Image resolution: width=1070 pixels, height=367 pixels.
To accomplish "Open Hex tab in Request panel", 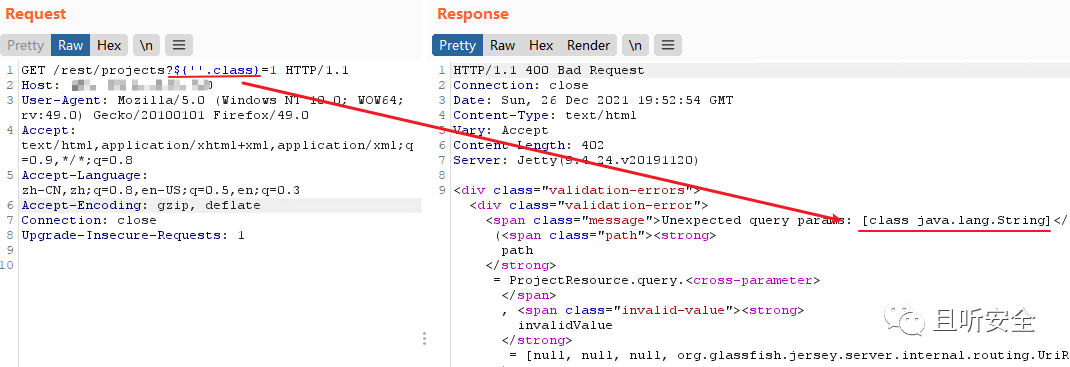I will tap(109, 46).
